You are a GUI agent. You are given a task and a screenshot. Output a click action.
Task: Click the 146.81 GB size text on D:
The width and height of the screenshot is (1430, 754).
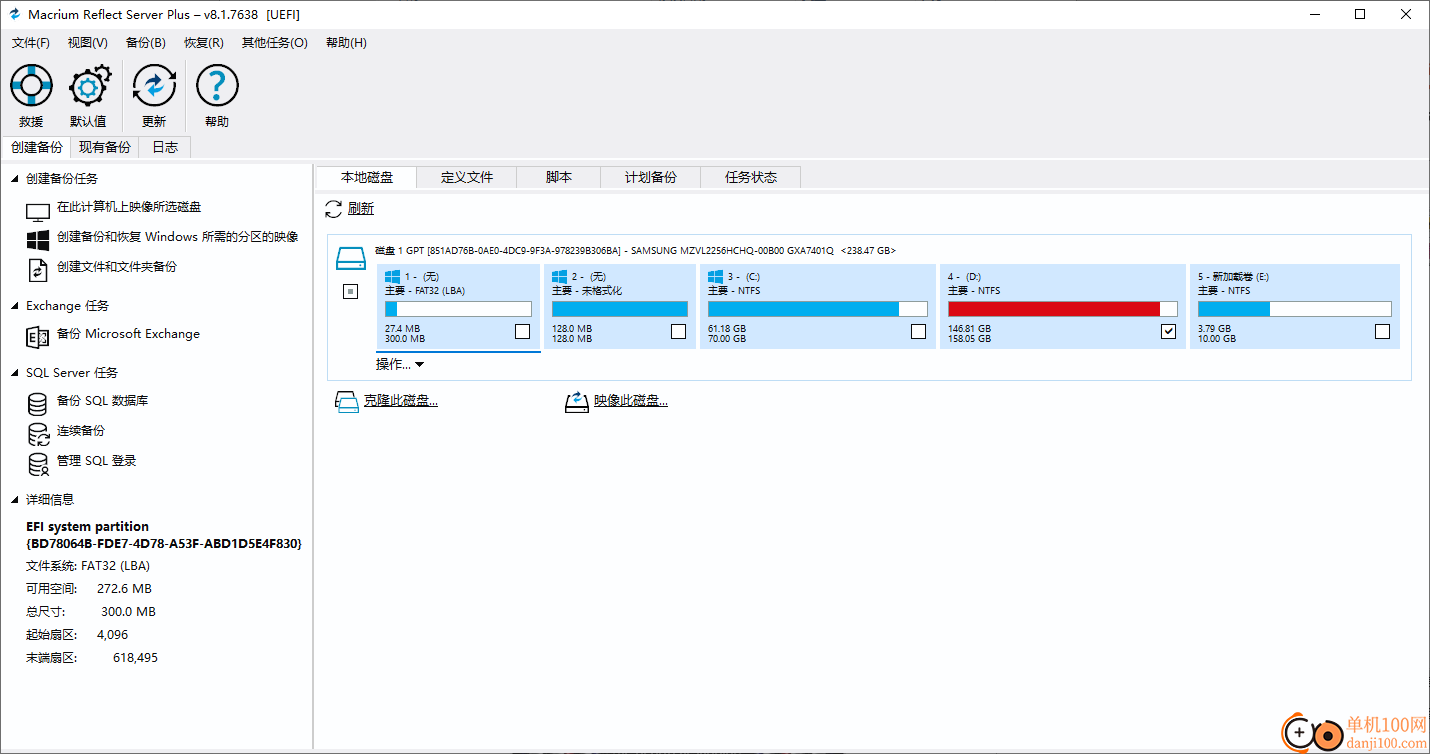click(969, 328)
